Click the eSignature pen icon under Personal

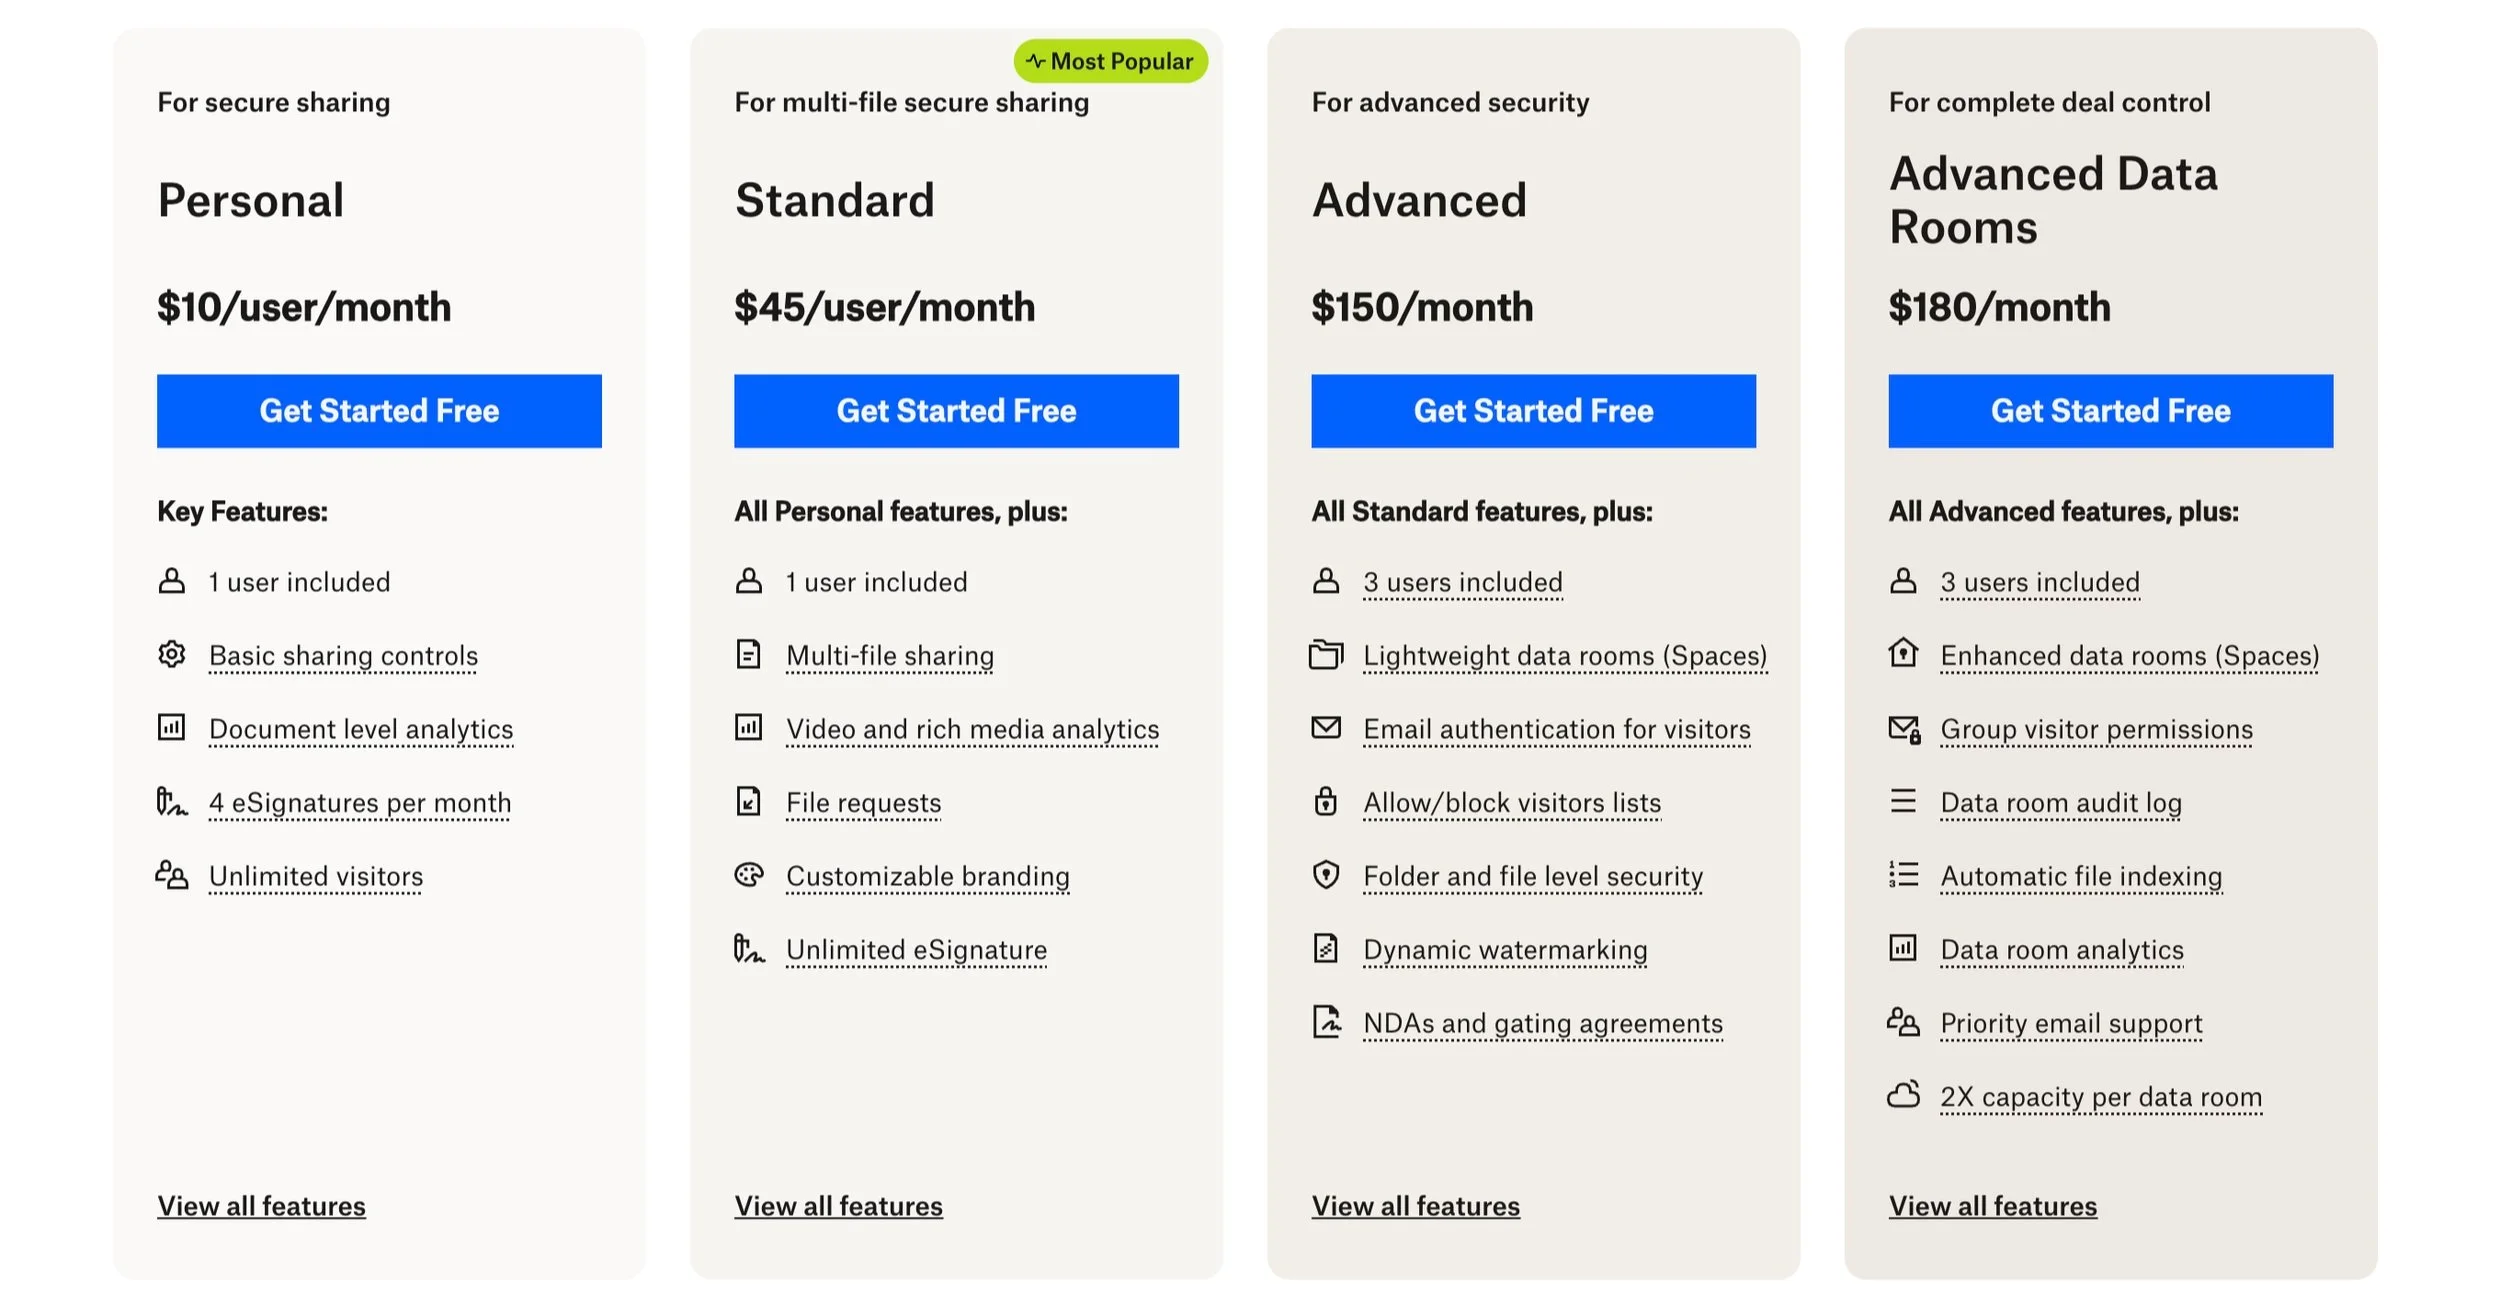tap(172, 801)
